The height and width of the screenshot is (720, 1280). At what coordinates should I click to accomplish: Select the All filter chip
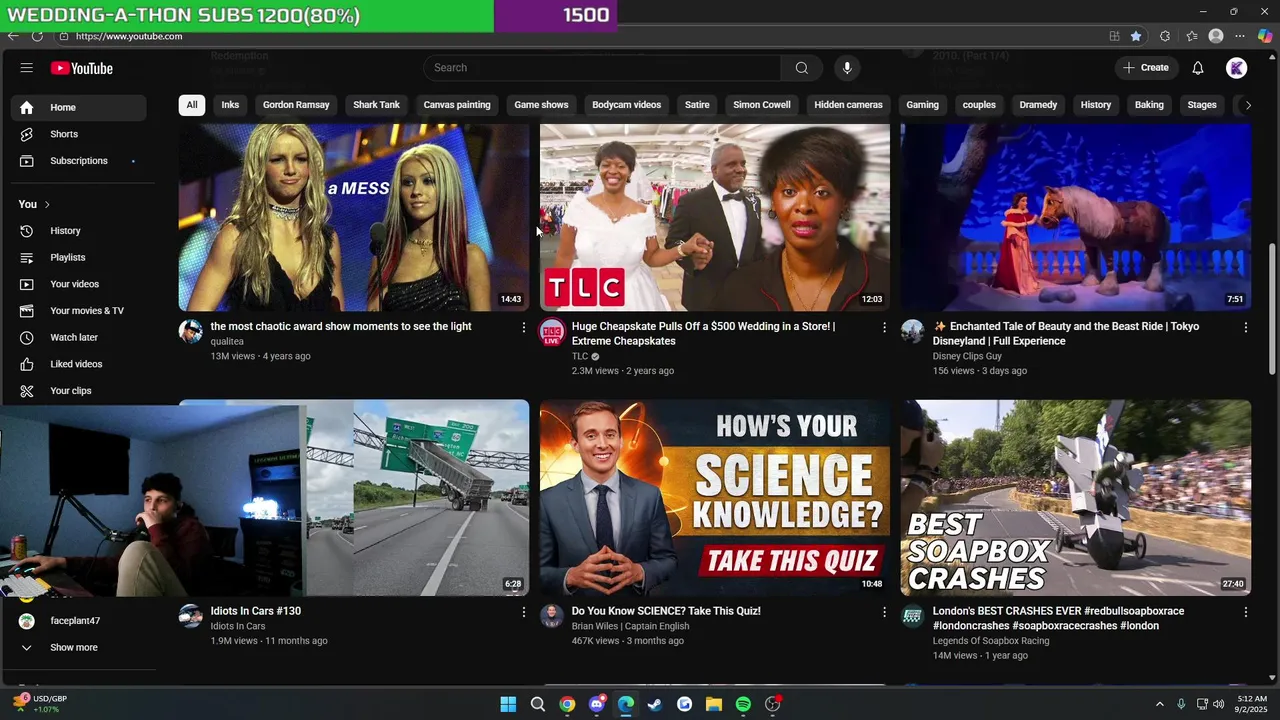pyautogui.click(x=192, y=105)
